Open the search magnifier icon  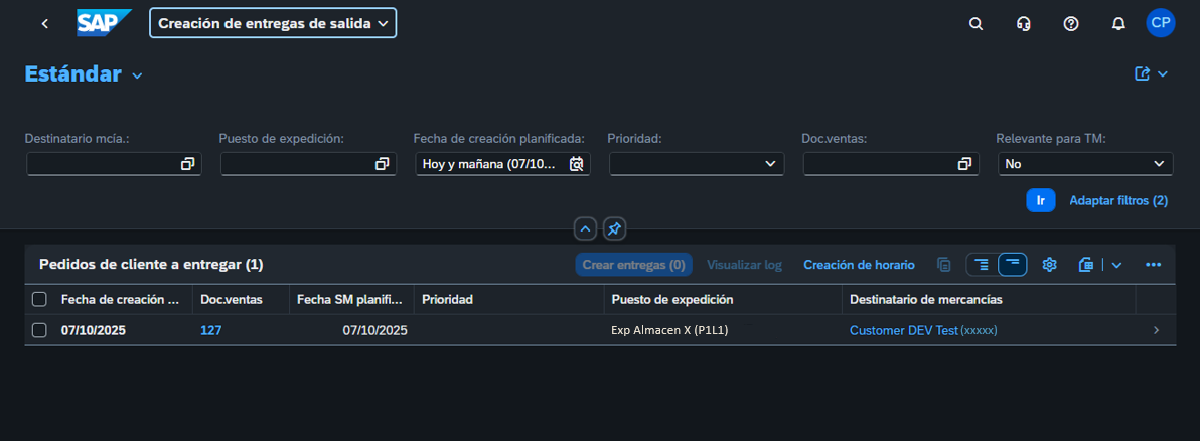click(976, 23)
